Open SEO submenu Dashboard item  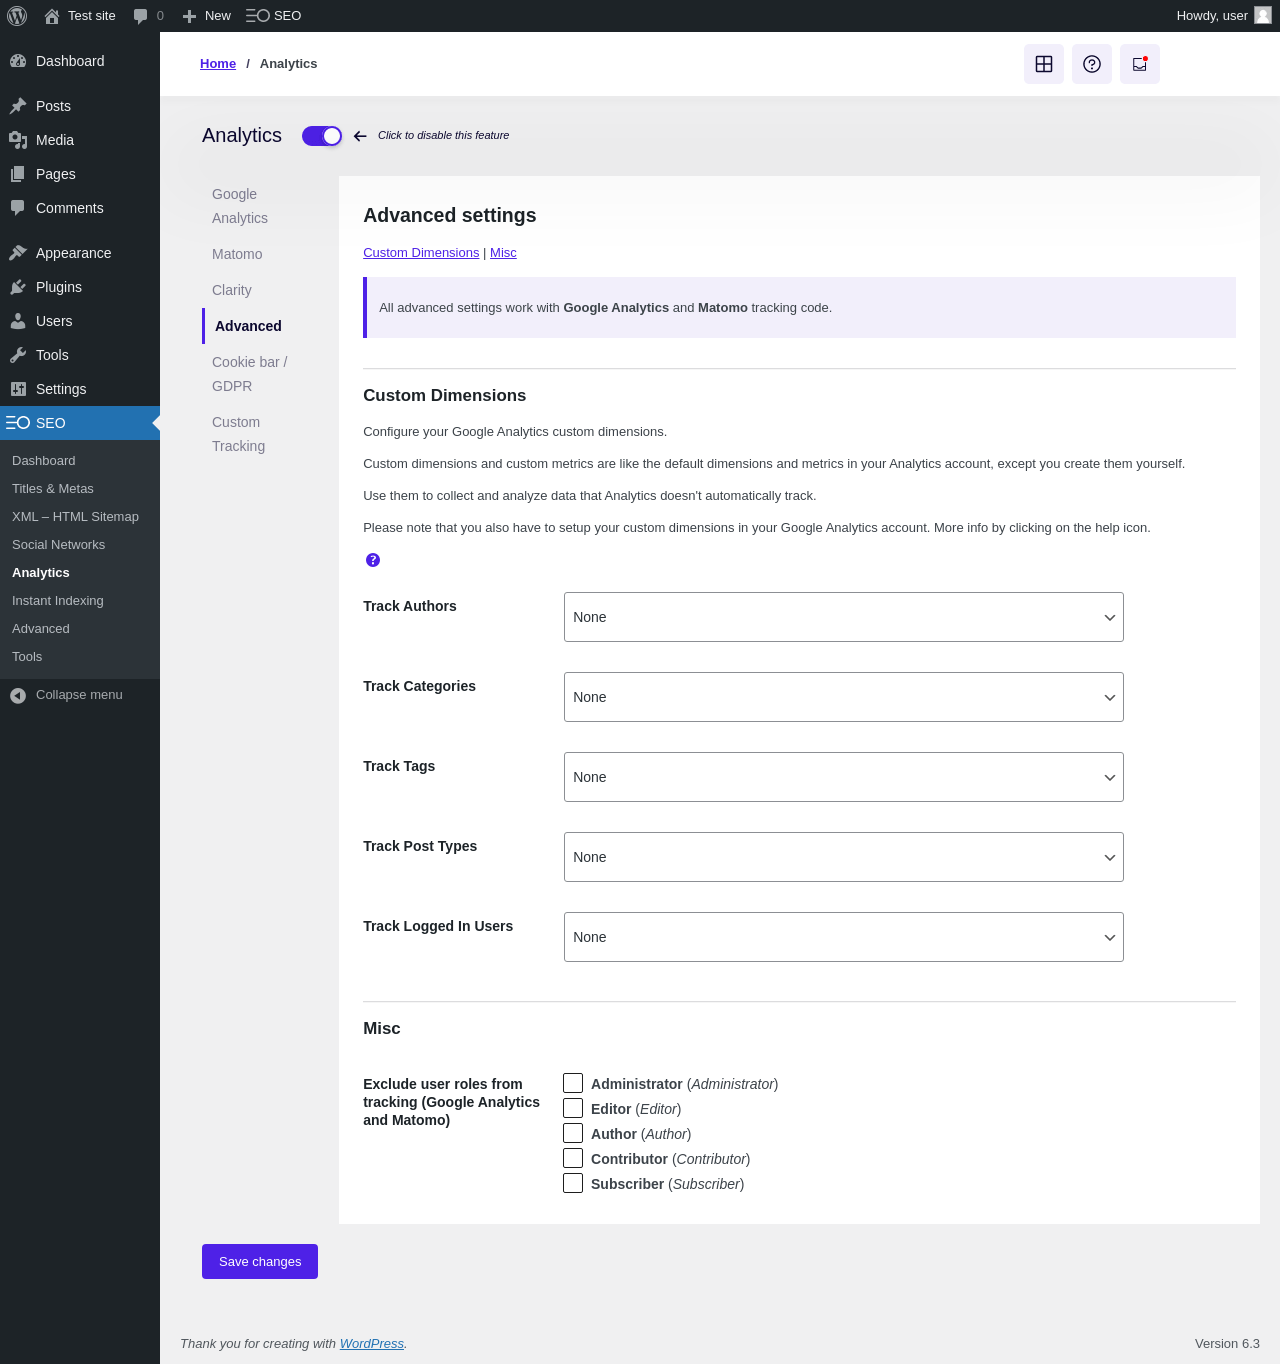click(x=44, y=461)
